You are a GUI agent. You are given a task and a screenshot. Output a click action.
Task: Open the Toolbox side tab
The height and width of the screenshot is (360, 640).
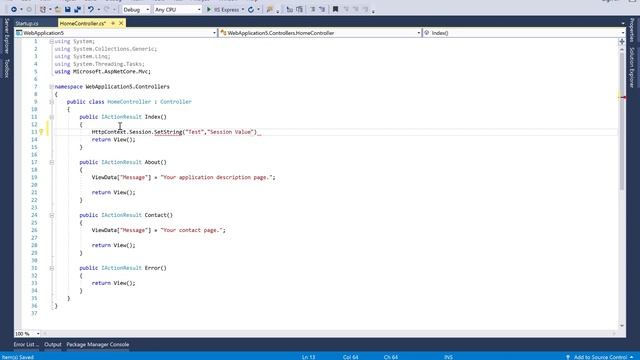(x=7, y=68)
